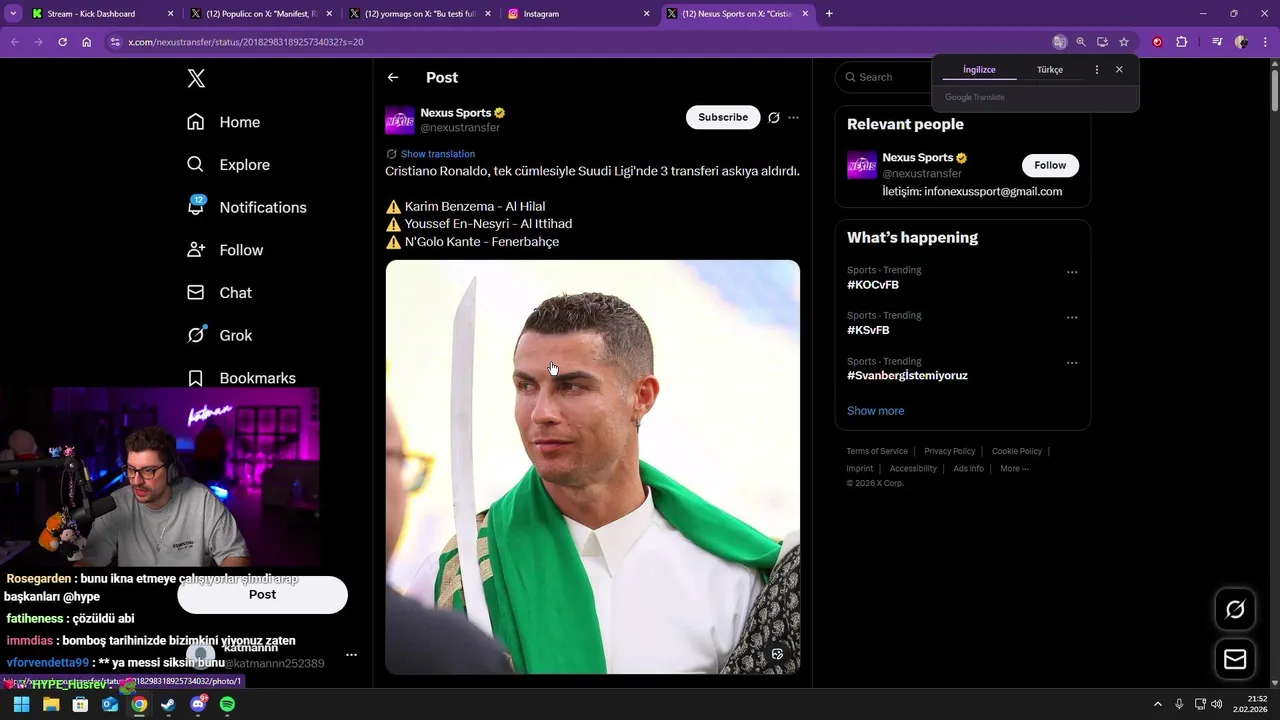Click the Nexus Sports author name
This screenshot has width=1280, height=720.
[x=456, y=113]
